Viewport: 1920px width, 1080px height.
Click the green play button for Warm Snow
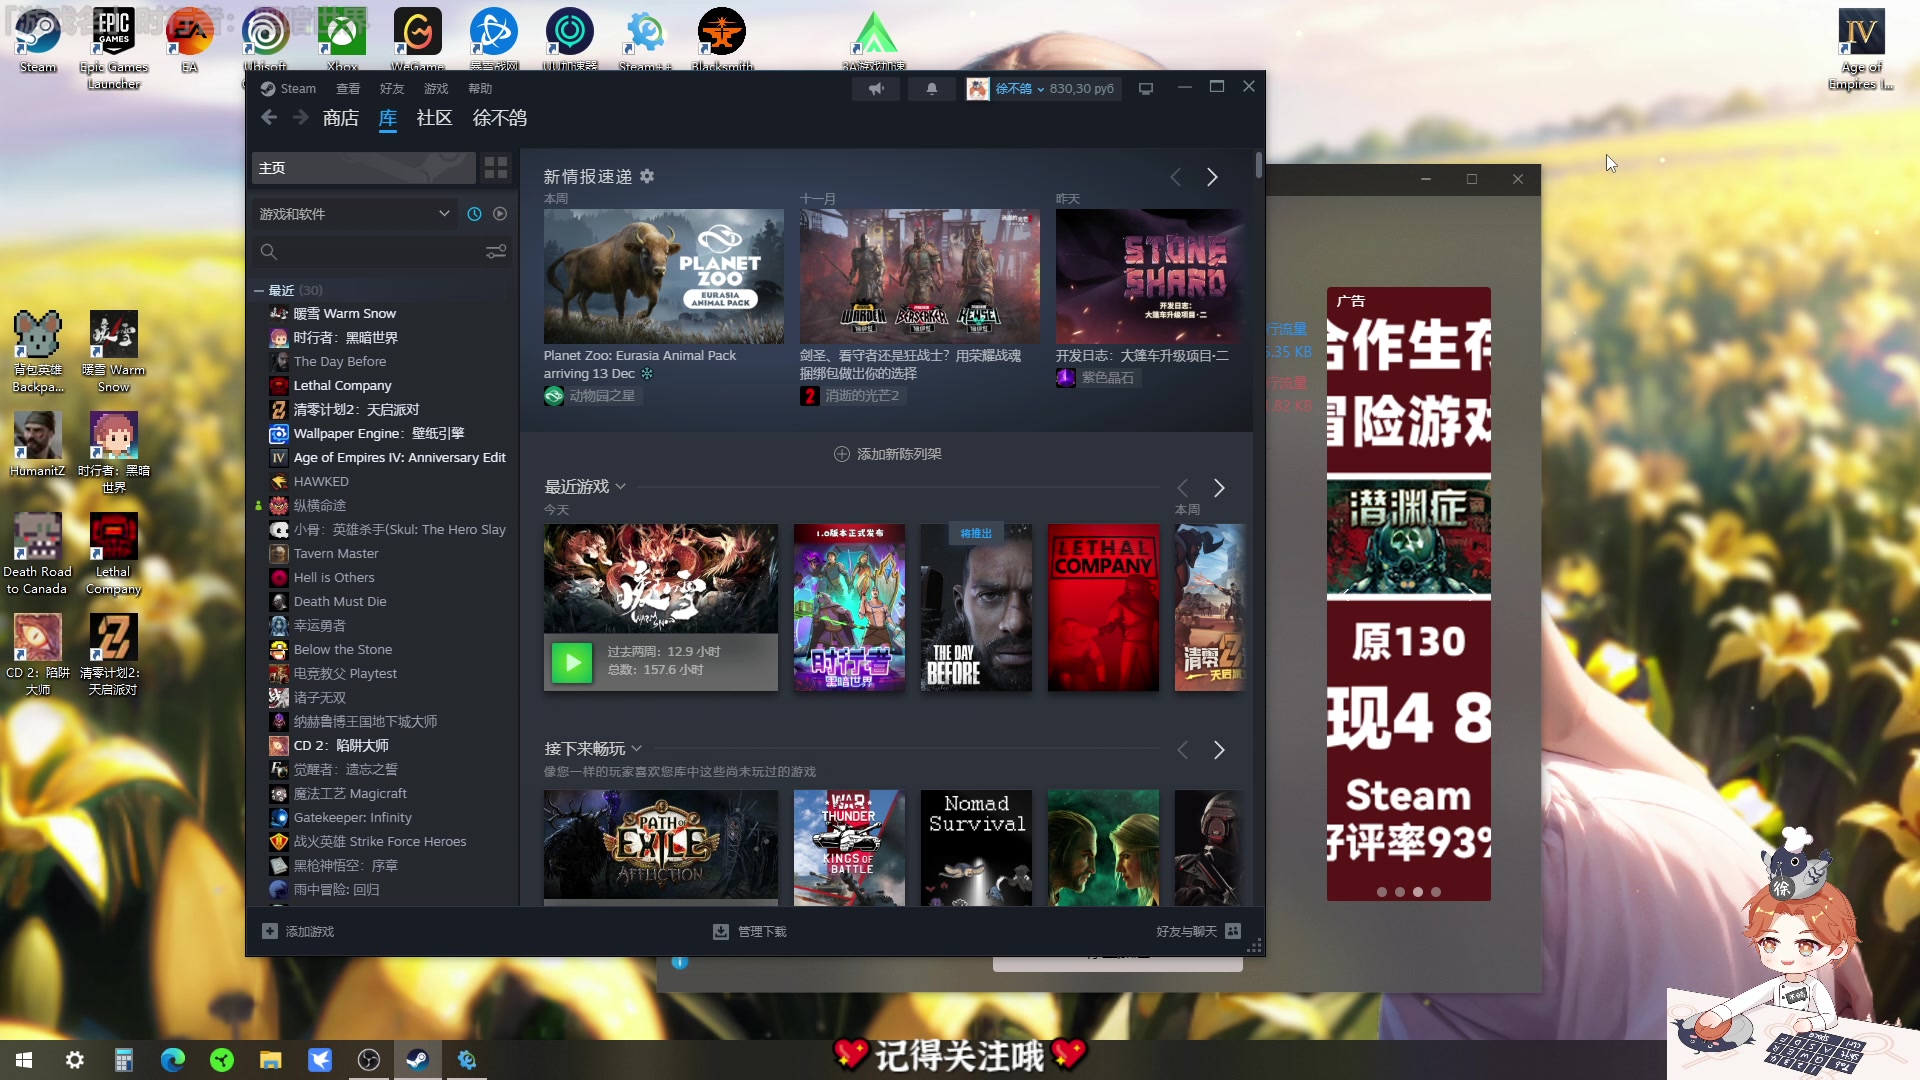click(572, 661)
